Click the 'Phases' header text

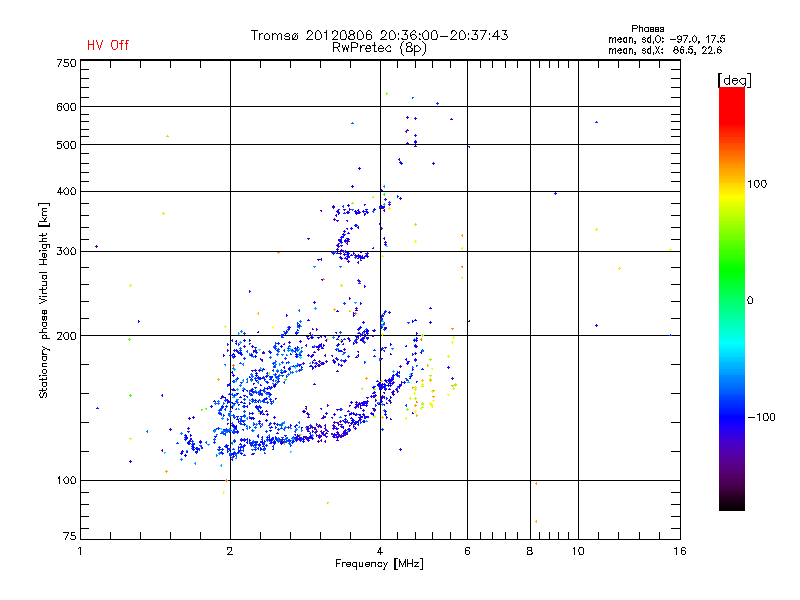click(647, 29)
